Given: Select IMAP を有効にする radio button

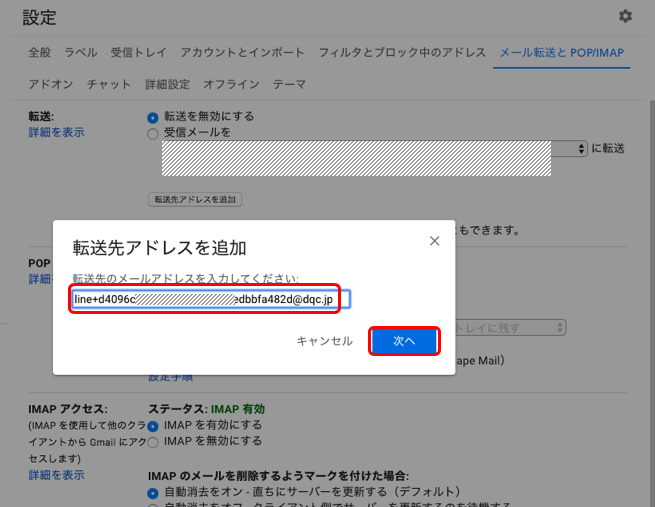Looking at the screenshot, I should (153, 426).
